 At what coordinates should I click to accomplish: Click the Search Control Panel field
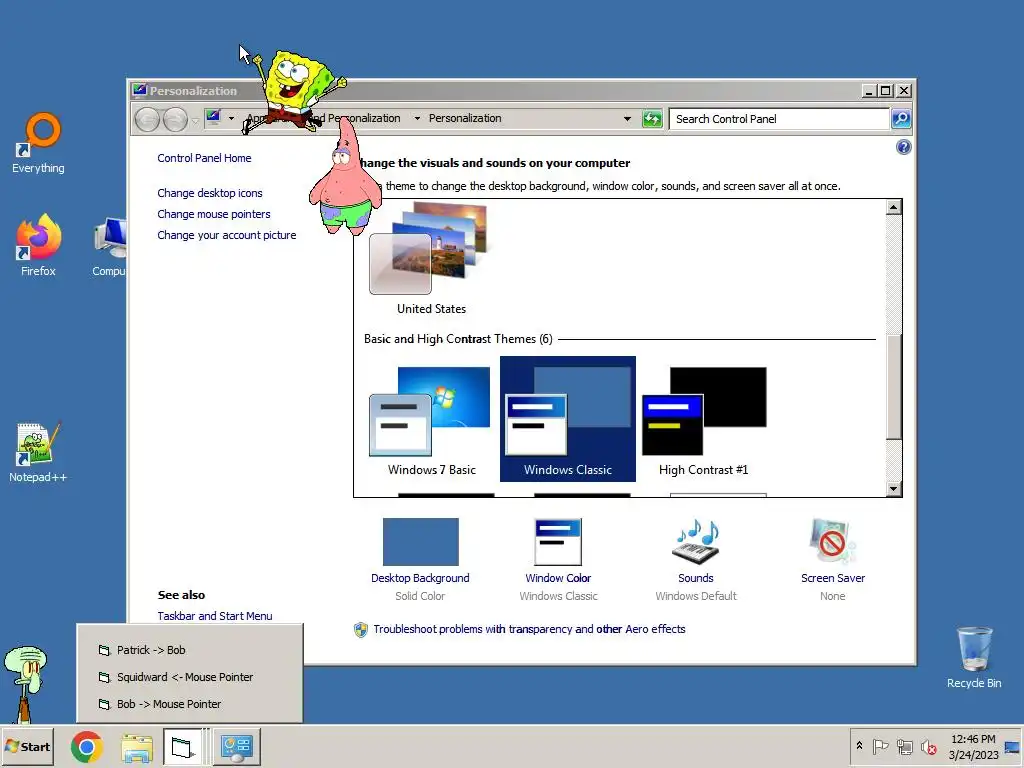point(779,119)
